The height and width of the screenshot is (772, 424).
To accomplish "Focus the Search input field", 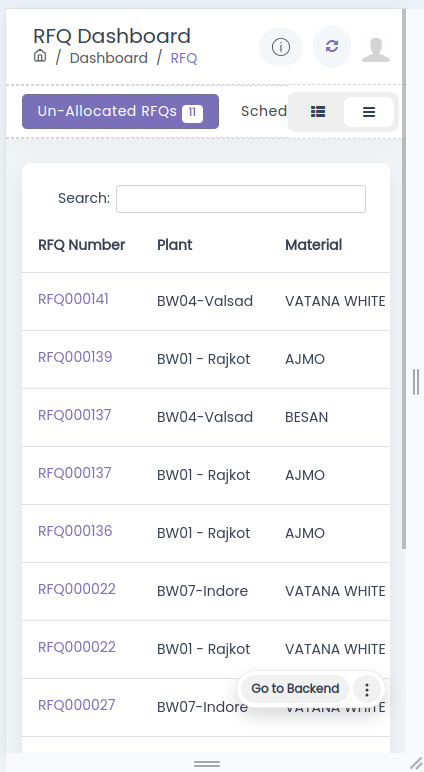I will click(x=241, y=199).
